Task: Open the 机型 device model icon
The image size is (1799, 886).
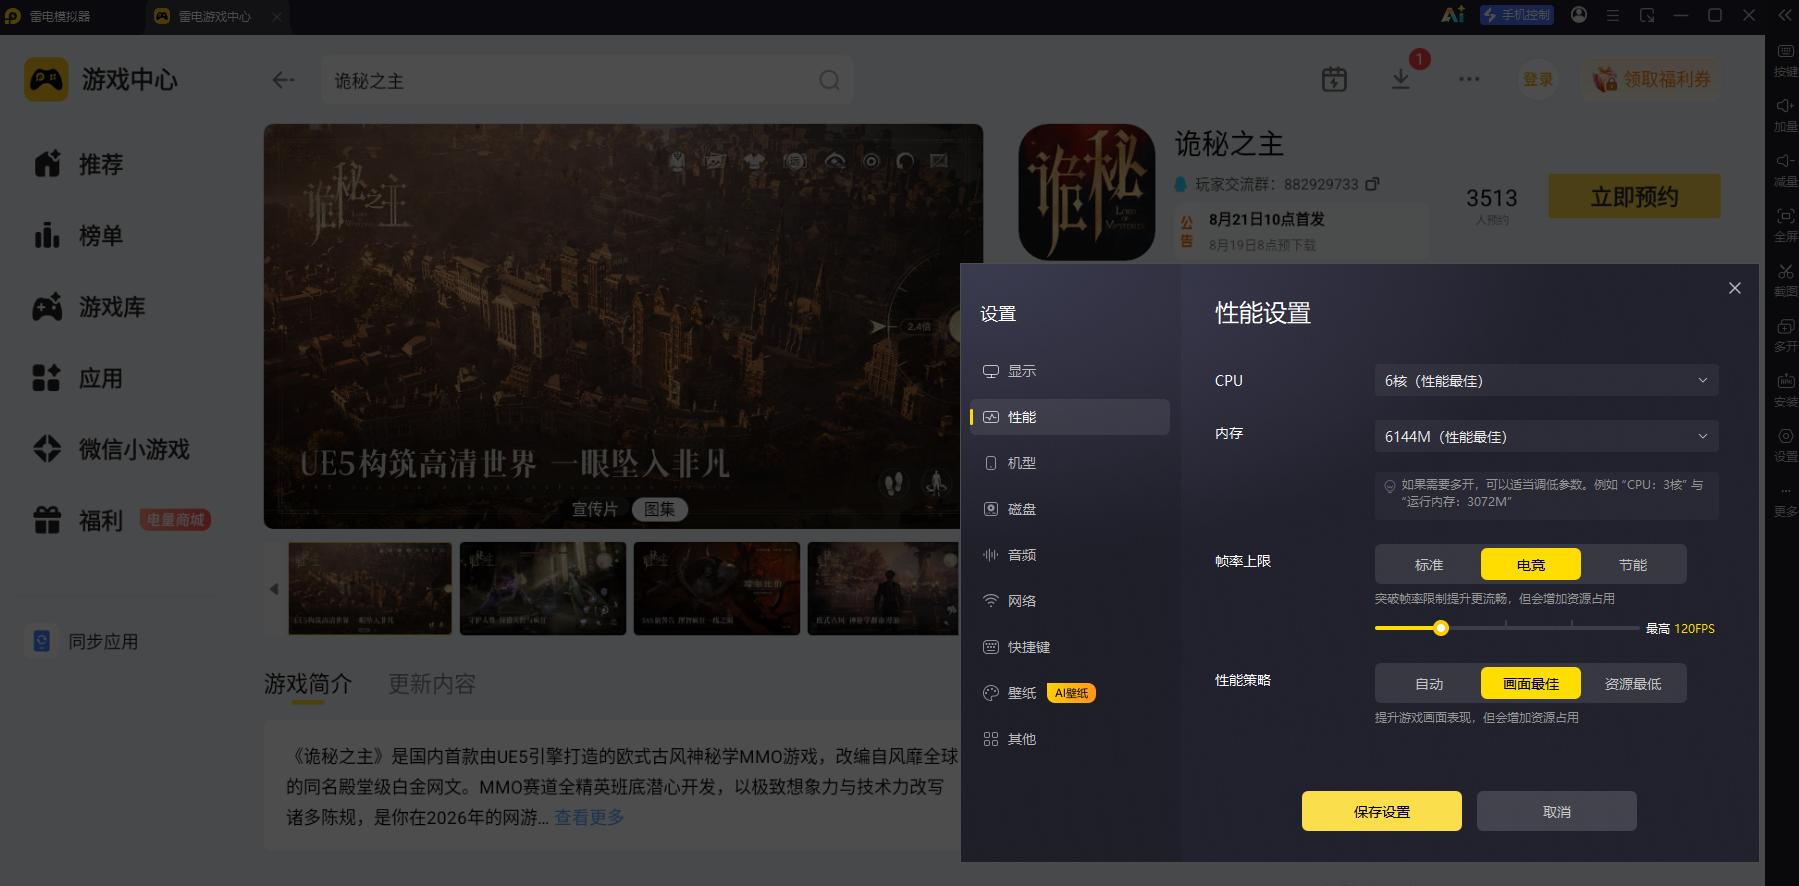Action: pos(991,463)
